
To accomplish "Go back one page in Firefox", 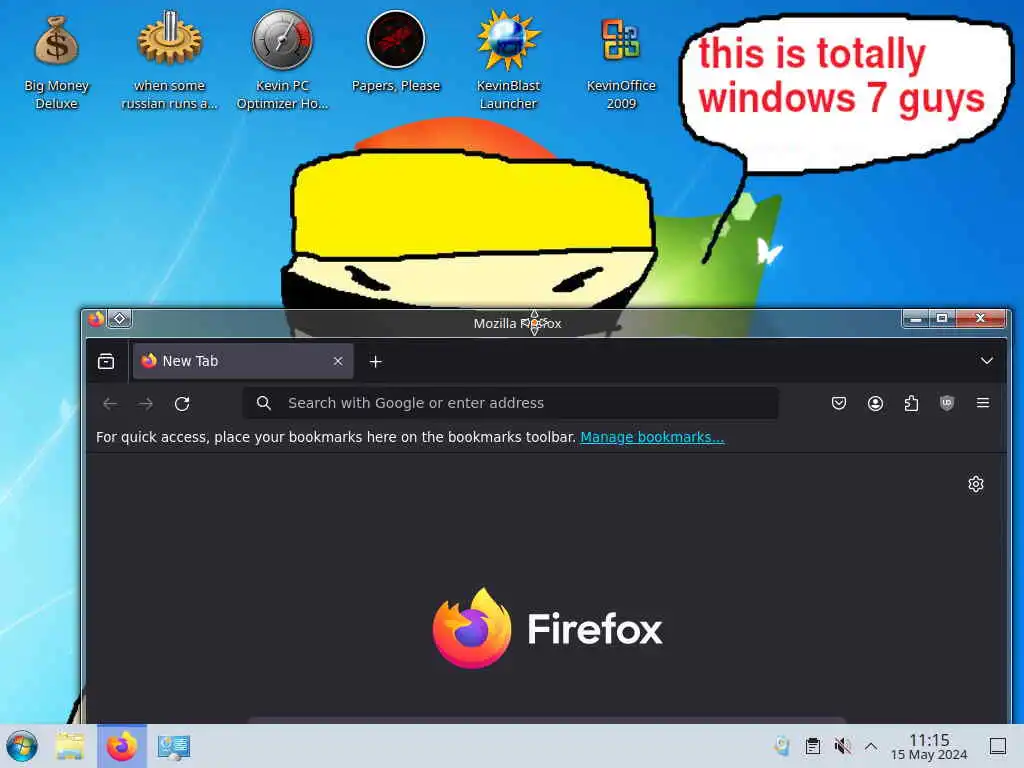I will click(x=110, y=404).
